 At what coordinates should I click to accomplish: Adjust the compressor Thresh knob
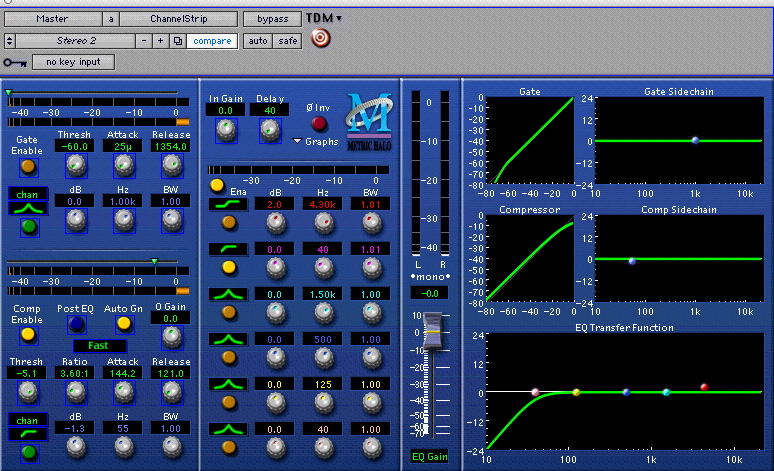28,392
